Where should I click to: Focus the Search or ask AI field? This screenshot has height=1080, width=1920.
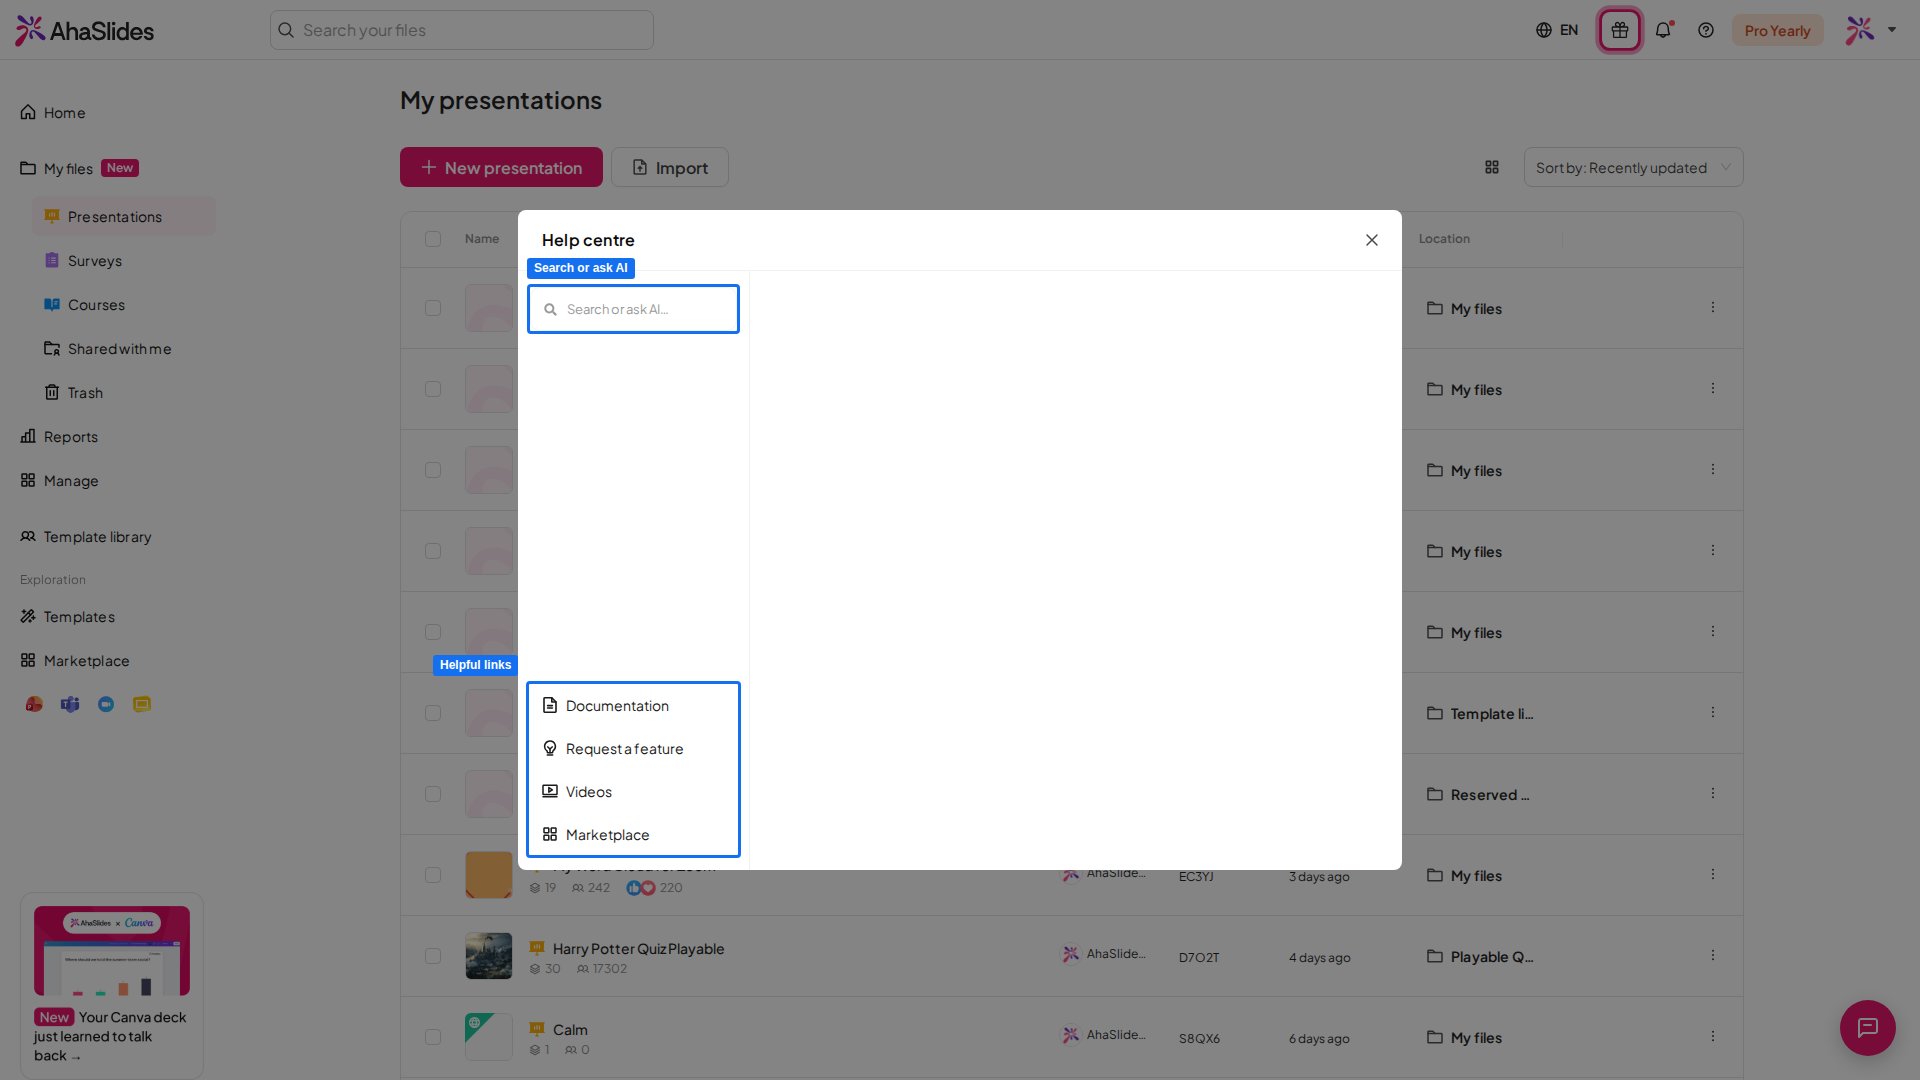633,309
